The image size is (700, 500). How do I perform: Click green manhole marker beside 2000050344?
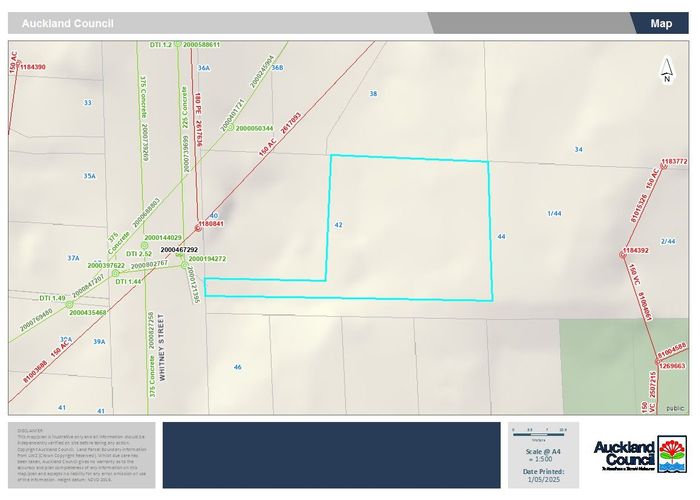pos(230,128)
